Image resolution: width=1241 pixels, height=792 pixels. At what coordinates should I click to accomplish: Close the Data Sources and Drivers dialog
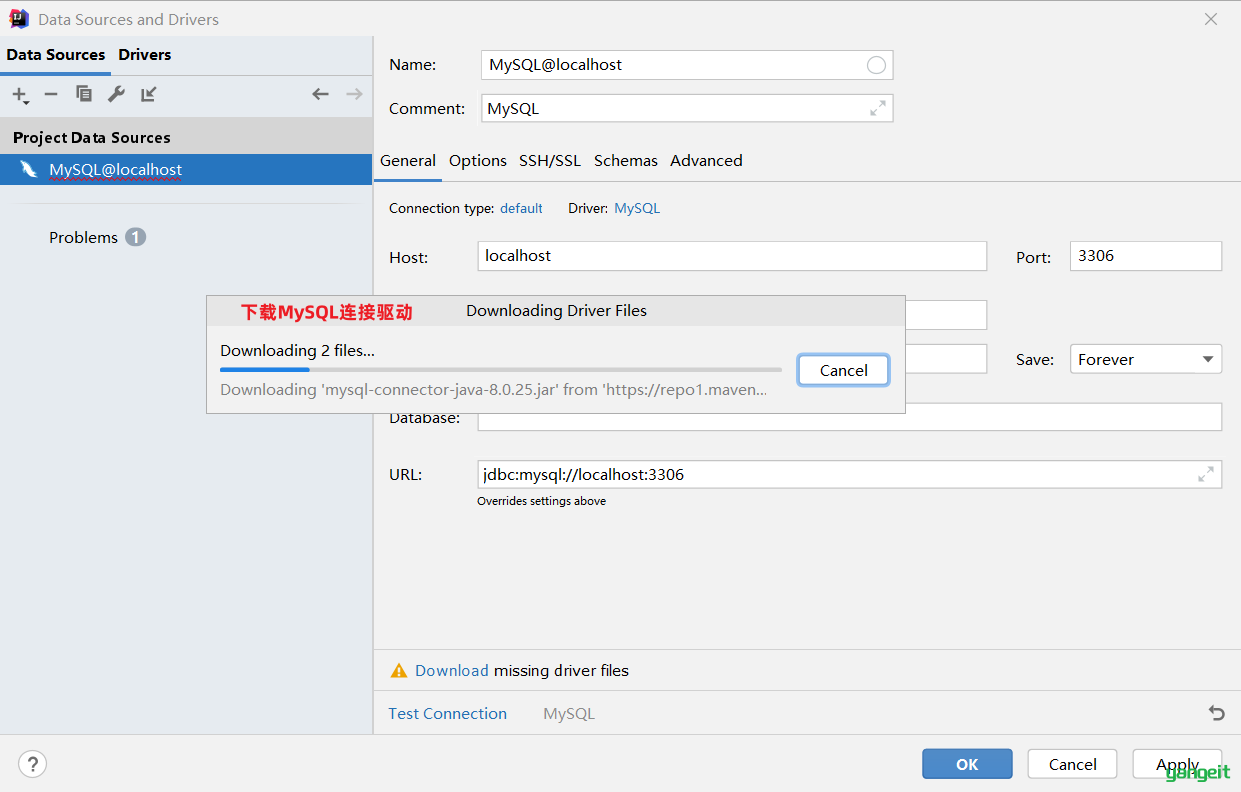pos(1211,19)
